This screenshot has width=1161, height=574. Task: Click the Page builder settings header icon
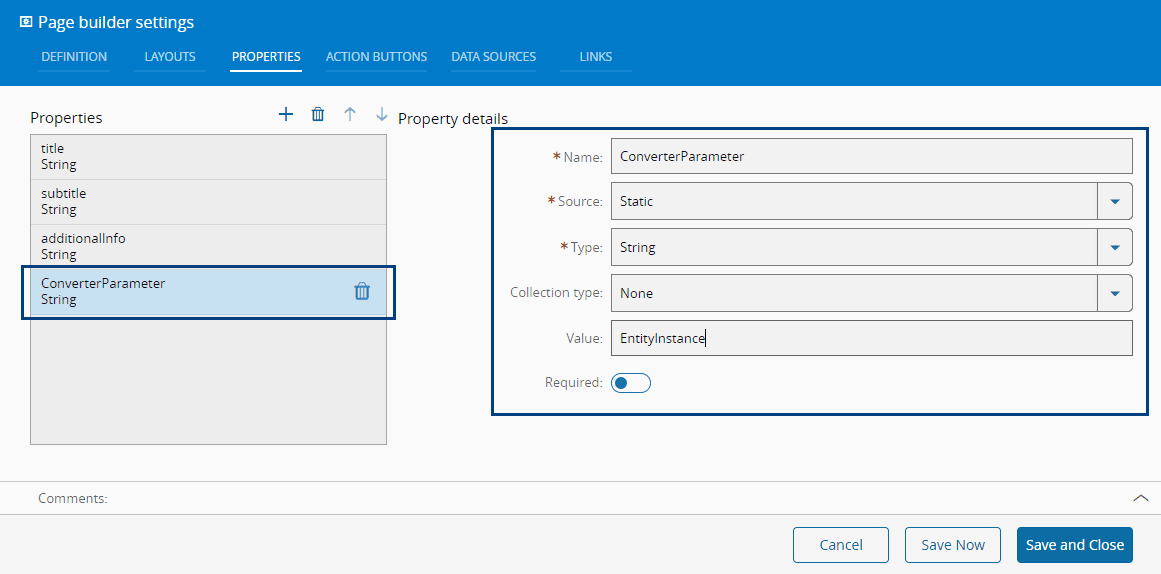point(26,22)
